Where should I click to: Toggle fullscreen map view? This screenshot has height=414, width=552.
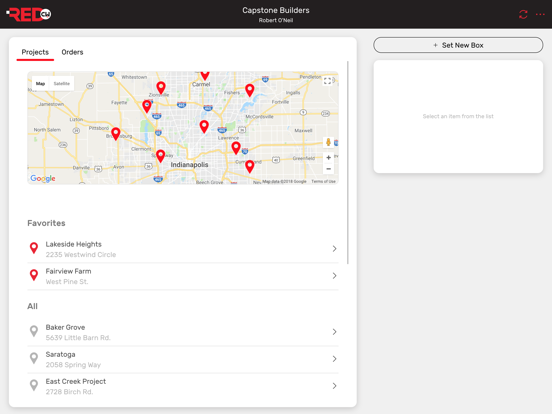click(x=327, y=81)
